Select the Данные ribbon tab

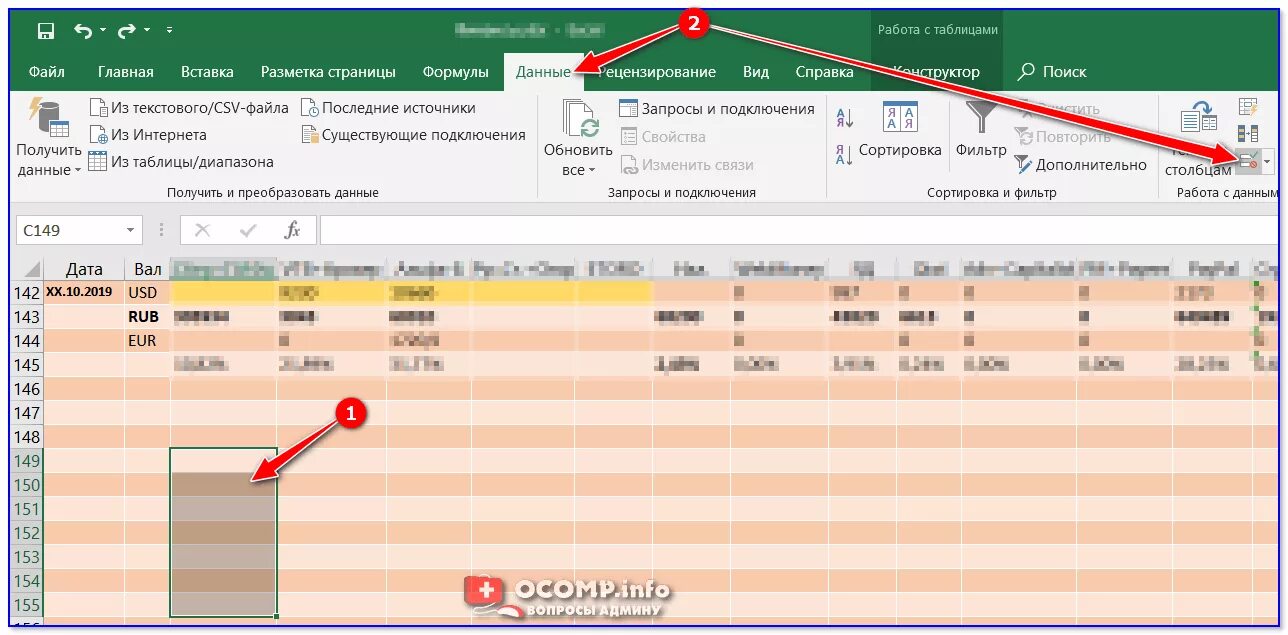(543, 72)
